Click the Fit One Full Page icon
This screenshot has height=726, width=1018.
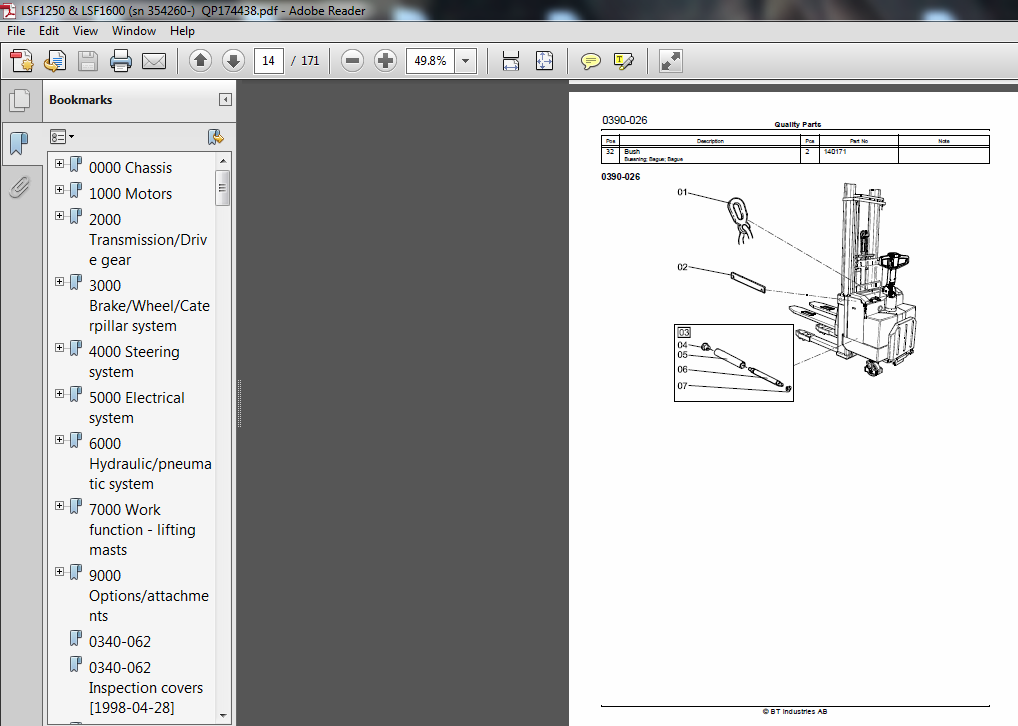click(x=544, y=61)
